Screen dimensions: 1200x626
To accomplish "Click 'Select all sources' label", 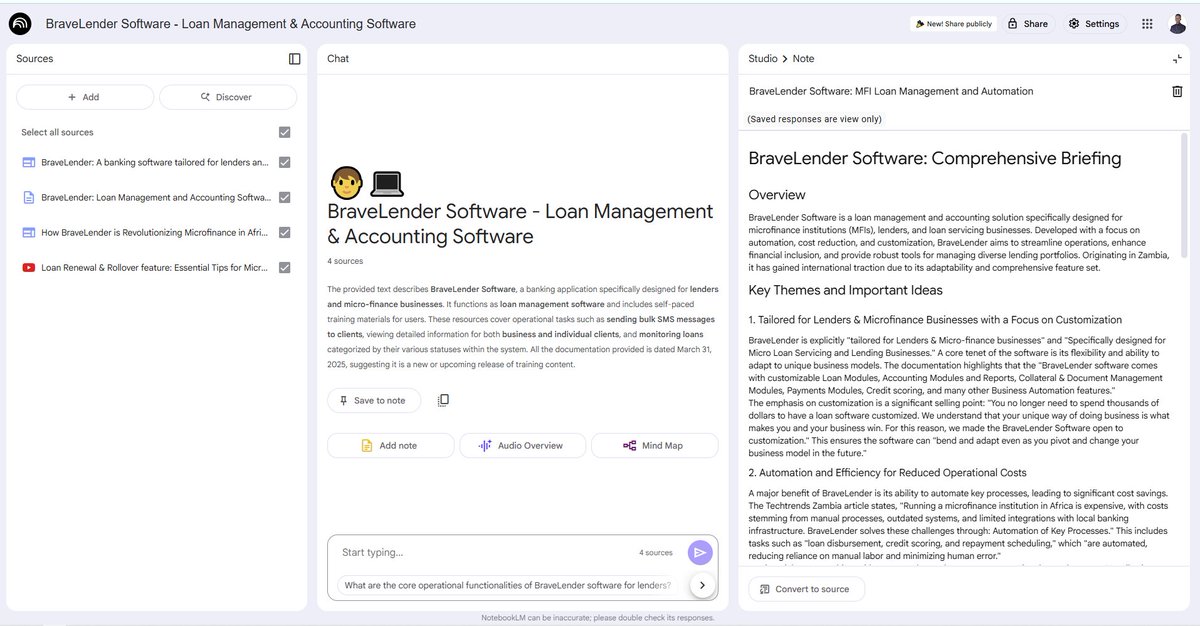I will (57, 132).
